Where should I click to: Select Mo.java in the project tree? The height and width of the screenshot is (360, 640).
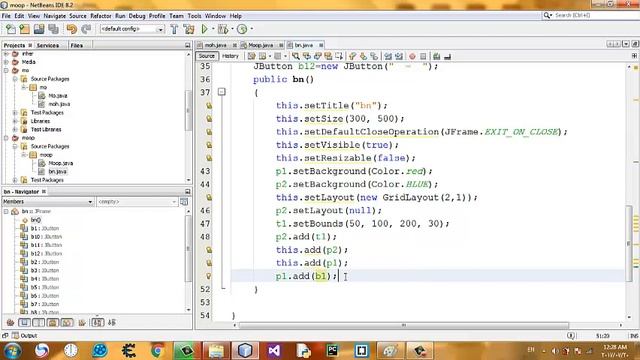click(58, 96)
